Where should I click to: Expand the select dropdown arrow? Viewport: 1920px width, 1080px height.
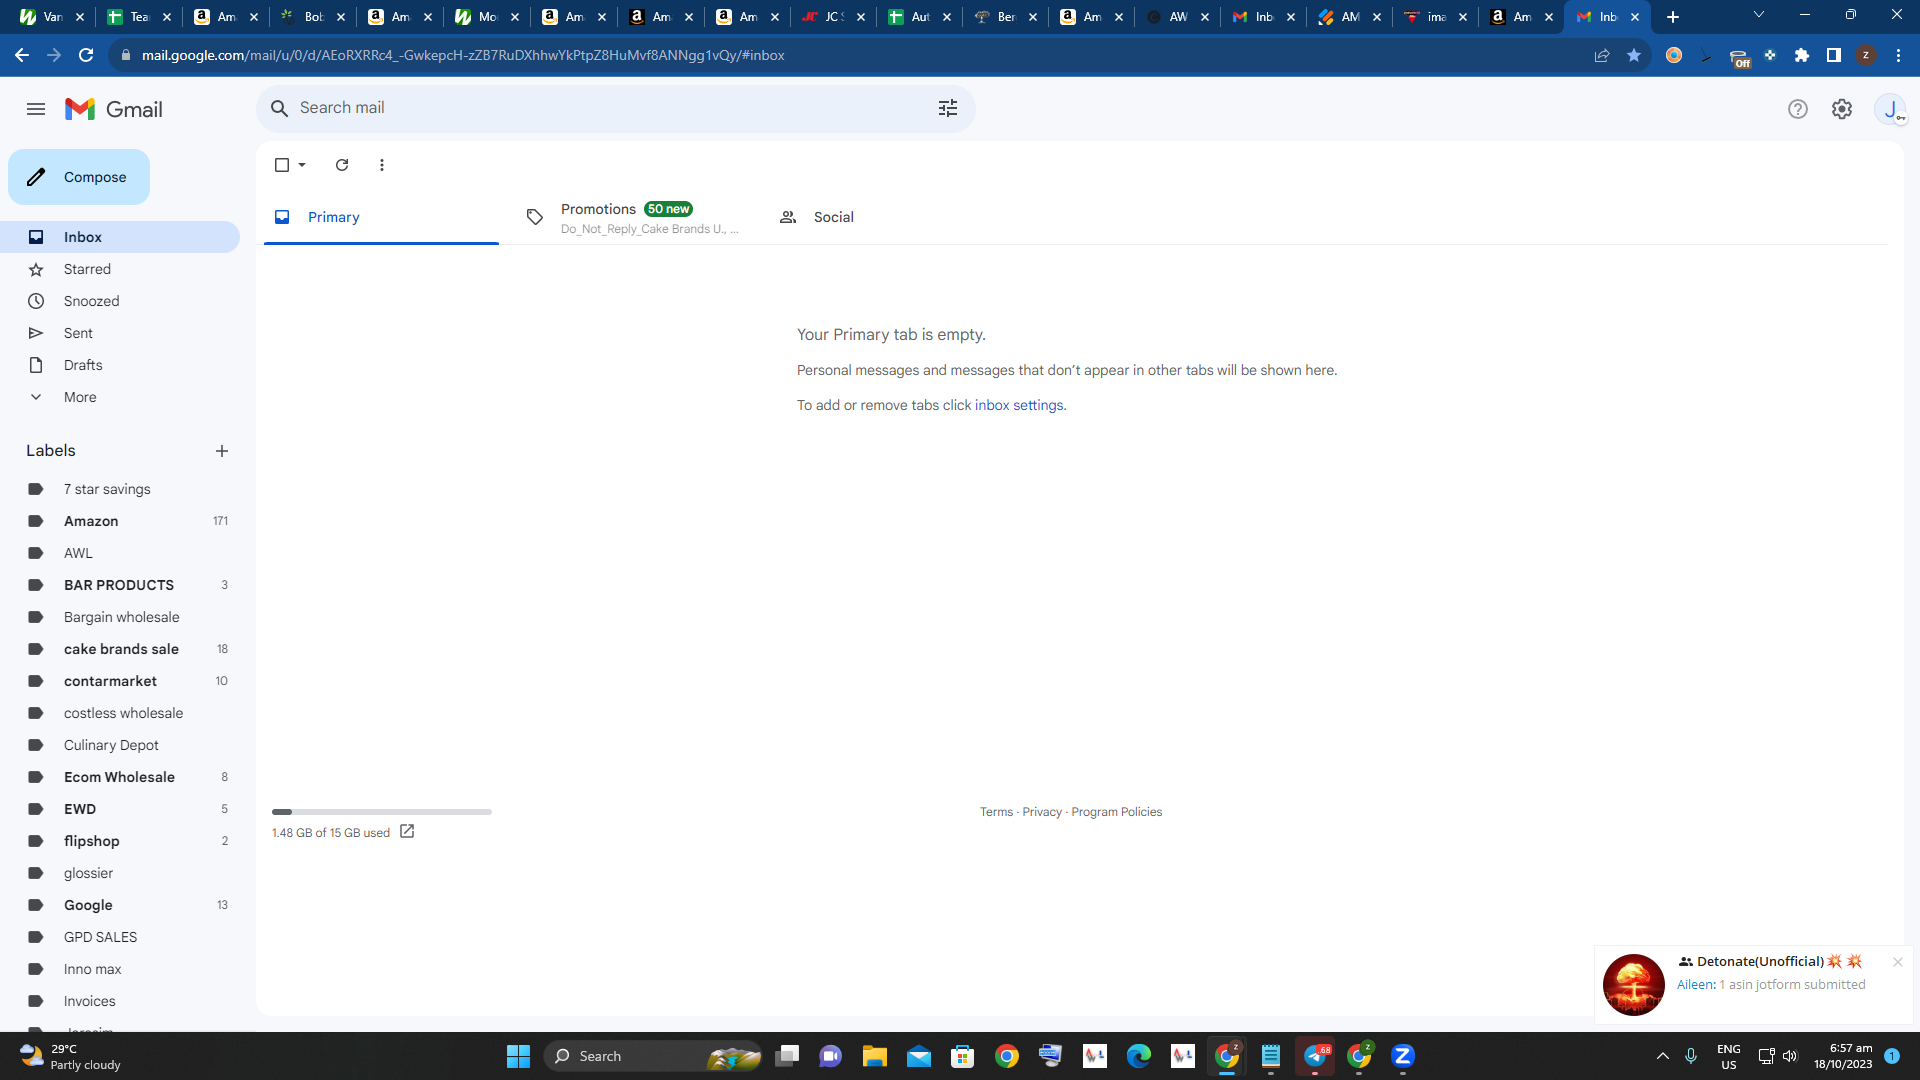click(302, 165)
